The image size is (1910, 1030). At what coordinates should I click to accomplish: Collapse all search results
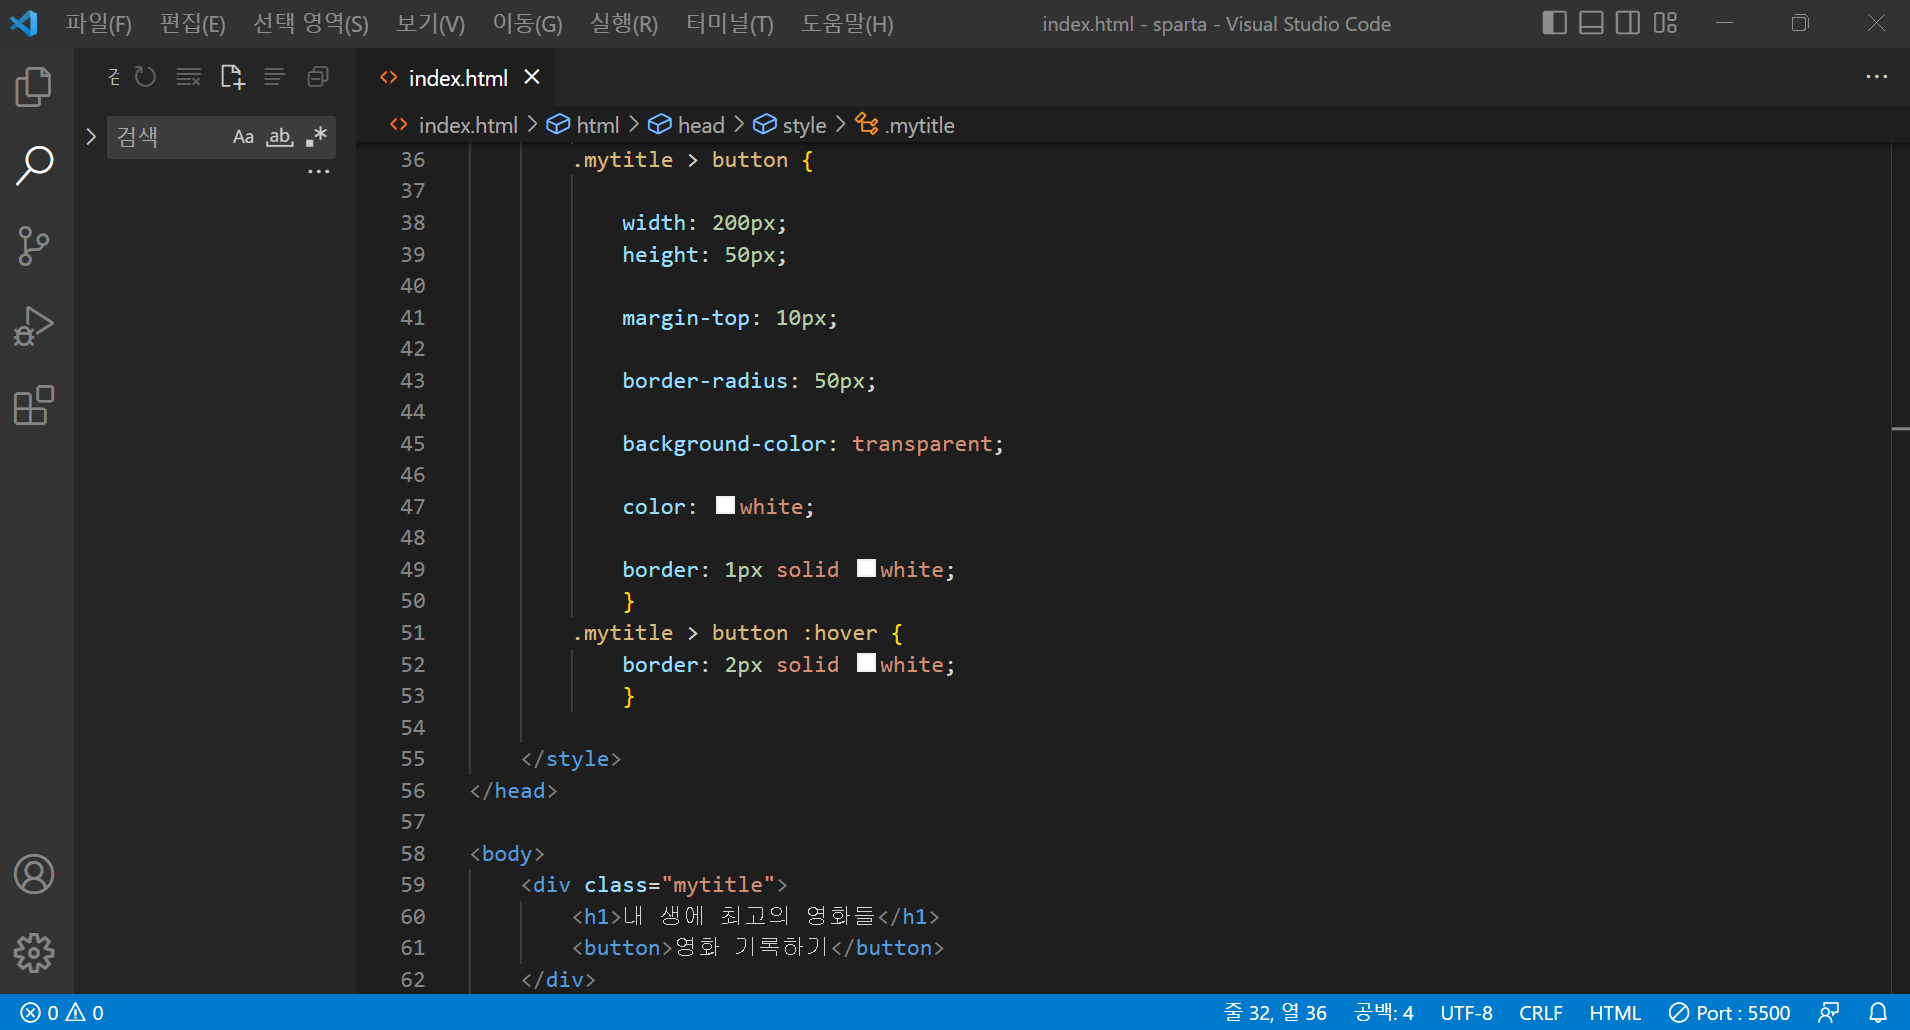[x=318, y=77]
